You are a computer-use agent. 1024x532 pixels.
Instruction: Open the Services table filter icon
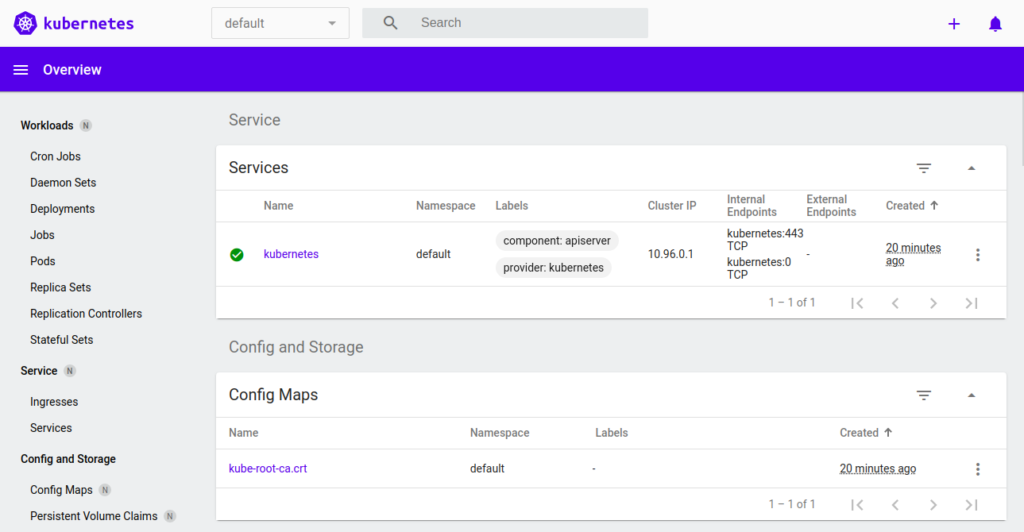(923, 168)
